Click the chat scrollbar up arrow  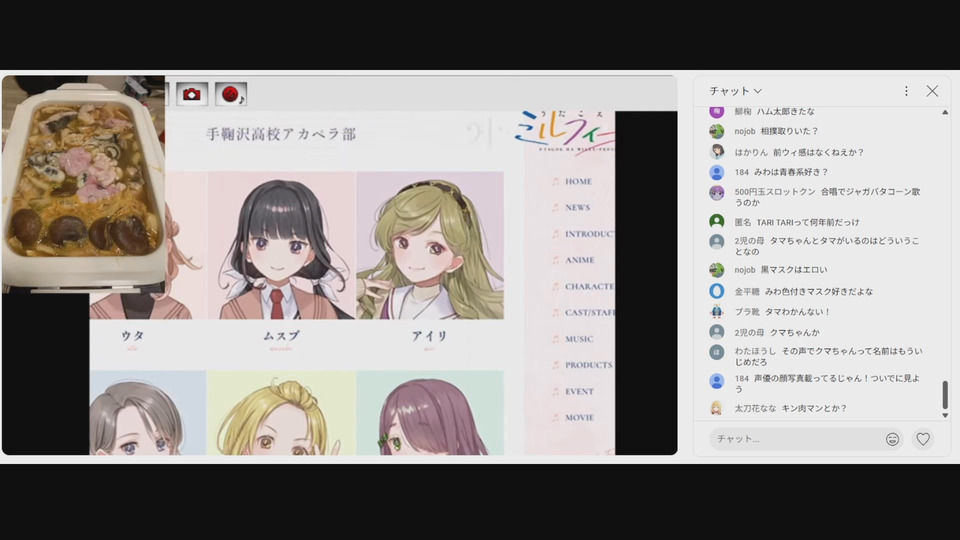pyautogui.click(x=945, y=112)
